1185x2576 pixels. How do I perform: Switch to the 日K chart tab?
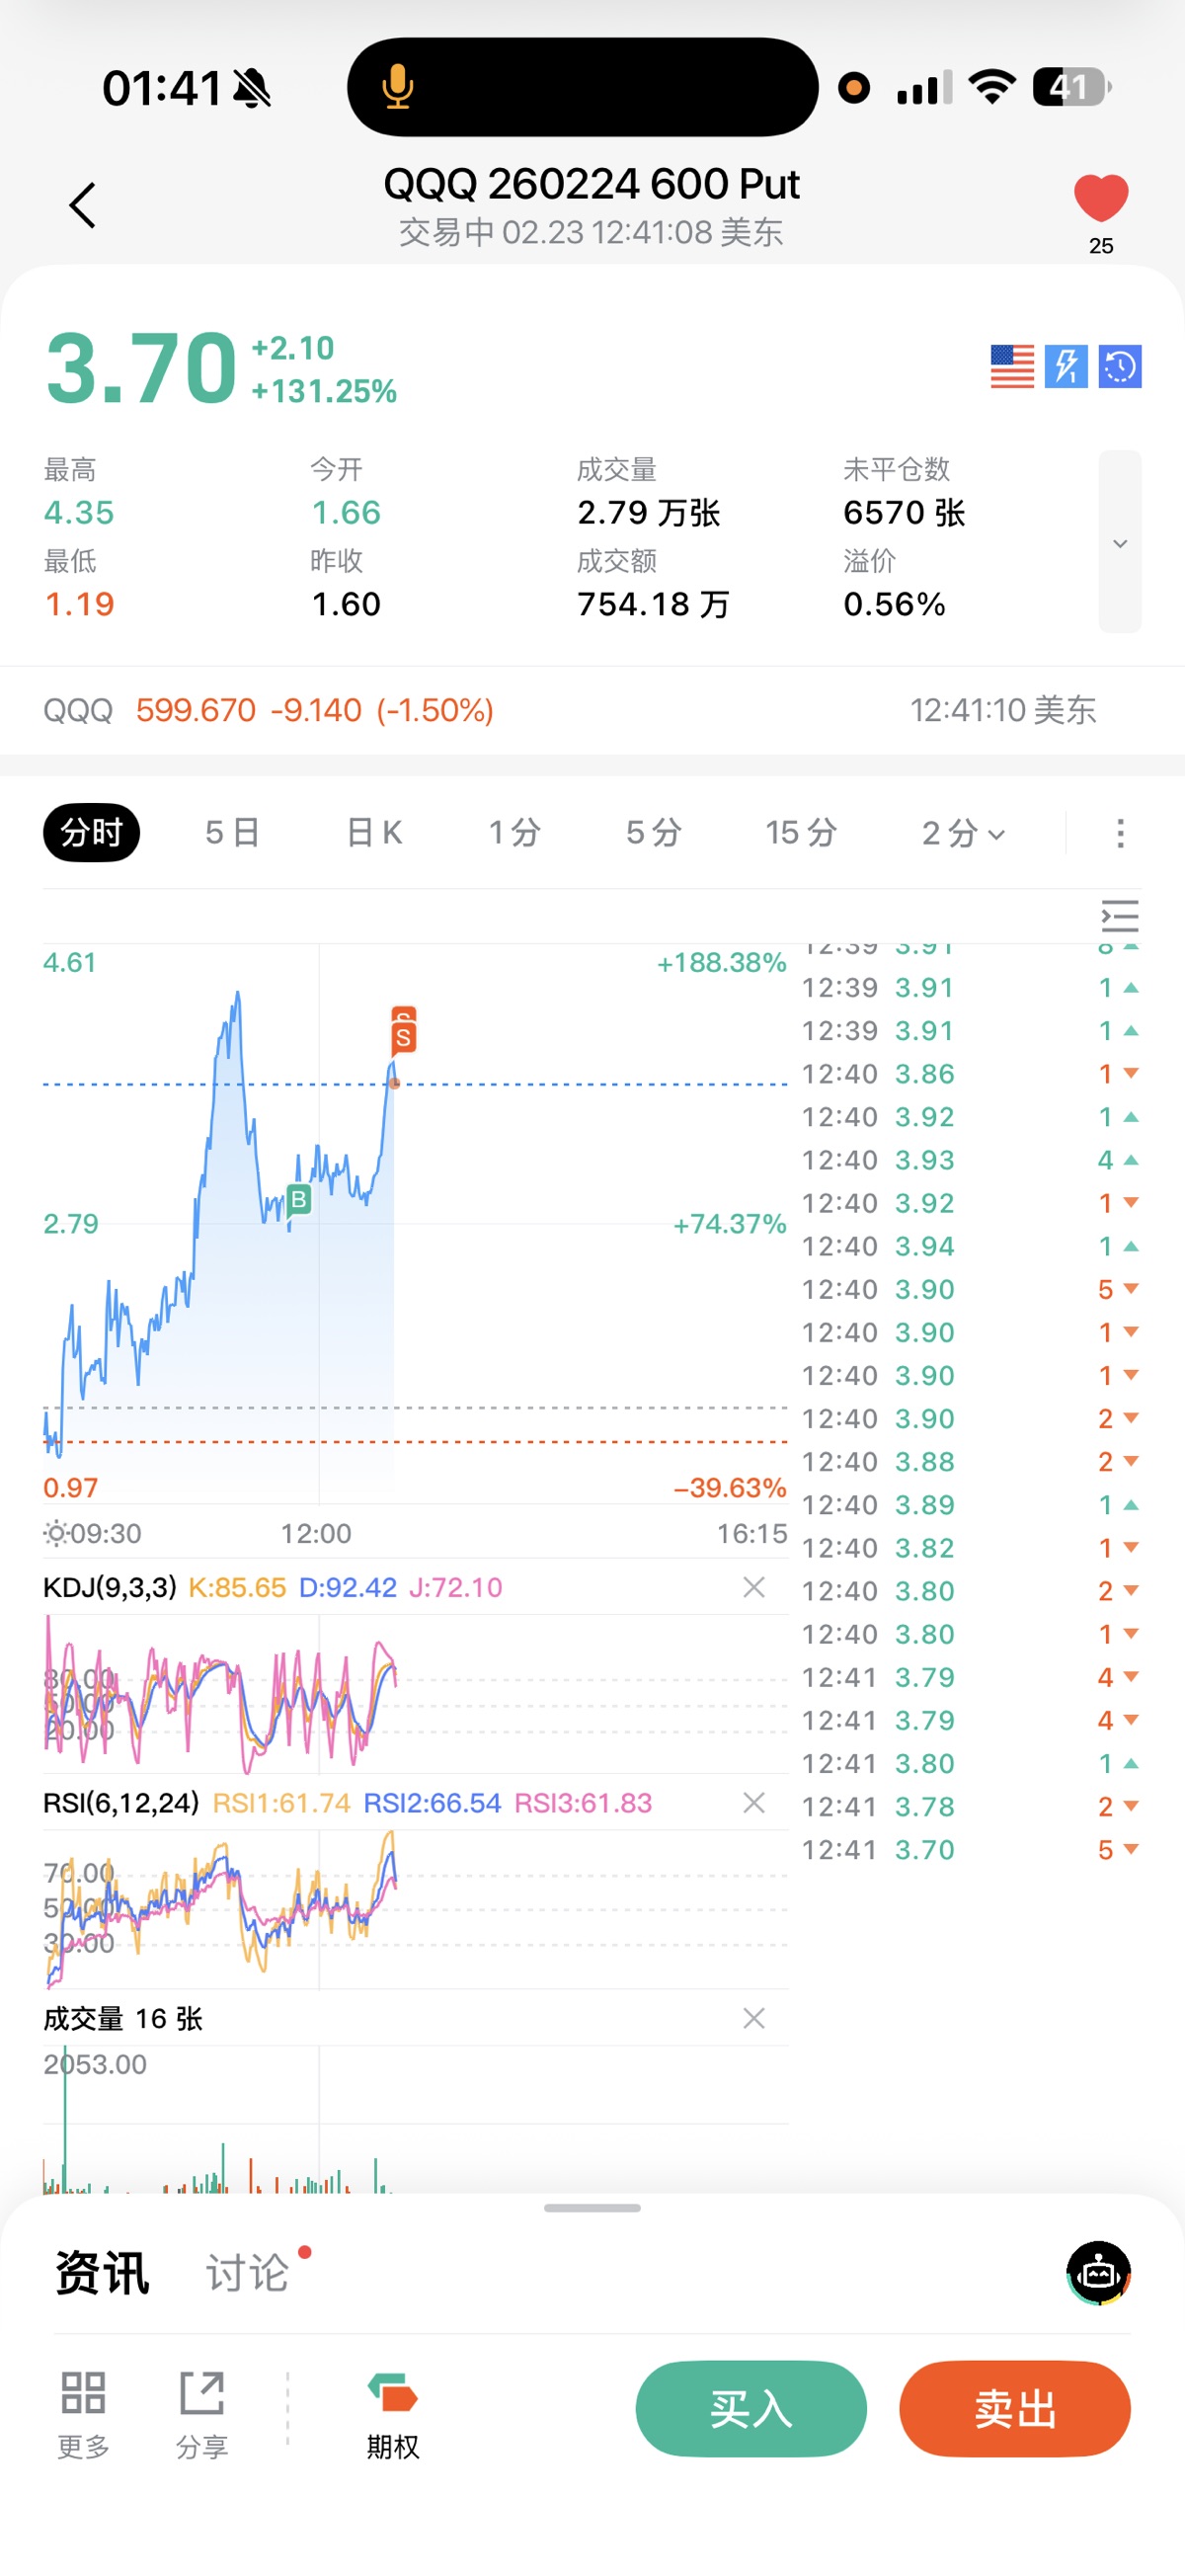[x=374, y=832]
